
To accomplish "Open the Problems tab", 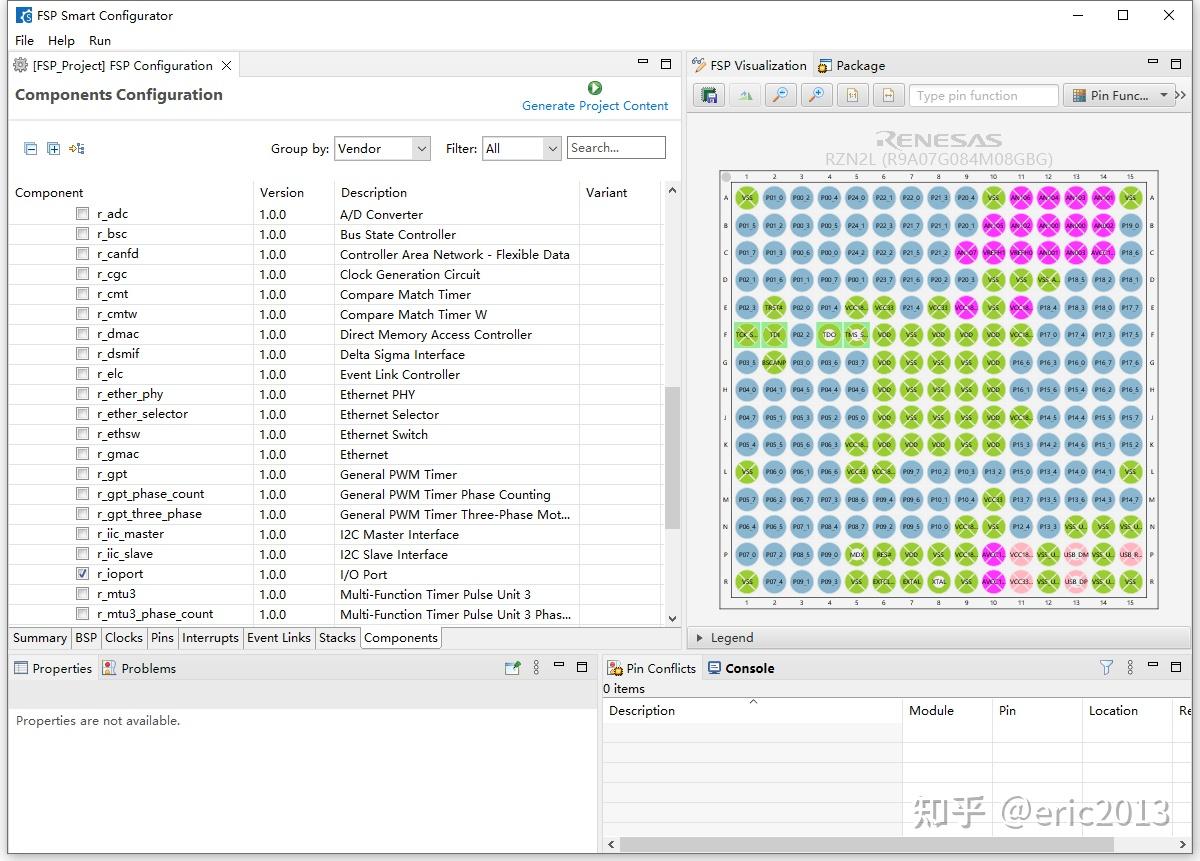I will (139, 668).
